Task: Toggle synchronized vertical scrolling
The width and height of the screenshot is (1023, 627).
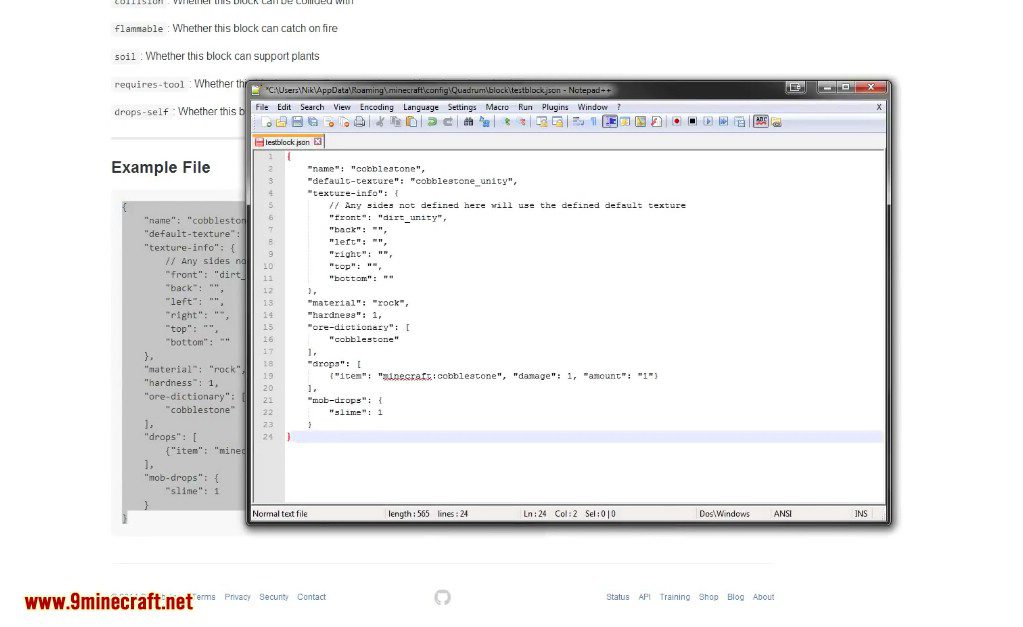Action: 542,122
